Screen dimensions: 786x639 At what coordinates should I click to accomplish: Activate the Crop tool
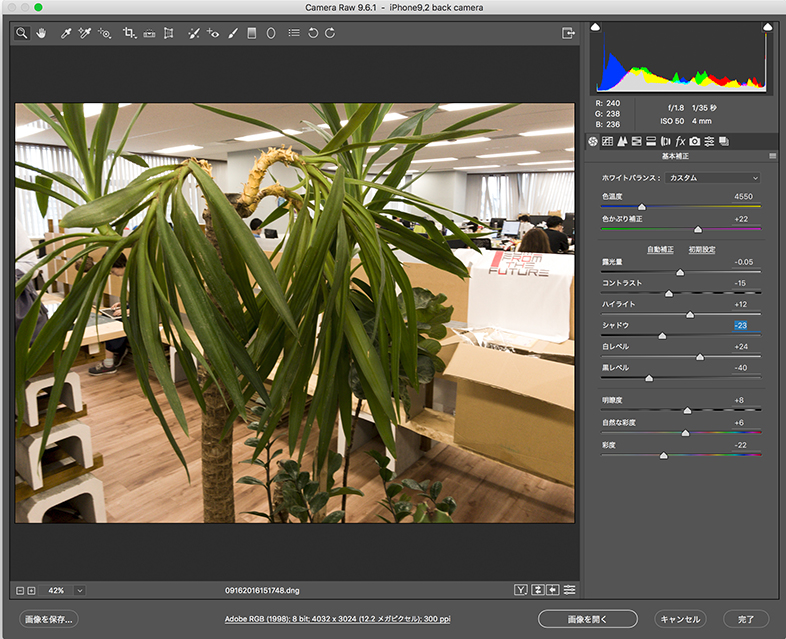coord(129,33)
